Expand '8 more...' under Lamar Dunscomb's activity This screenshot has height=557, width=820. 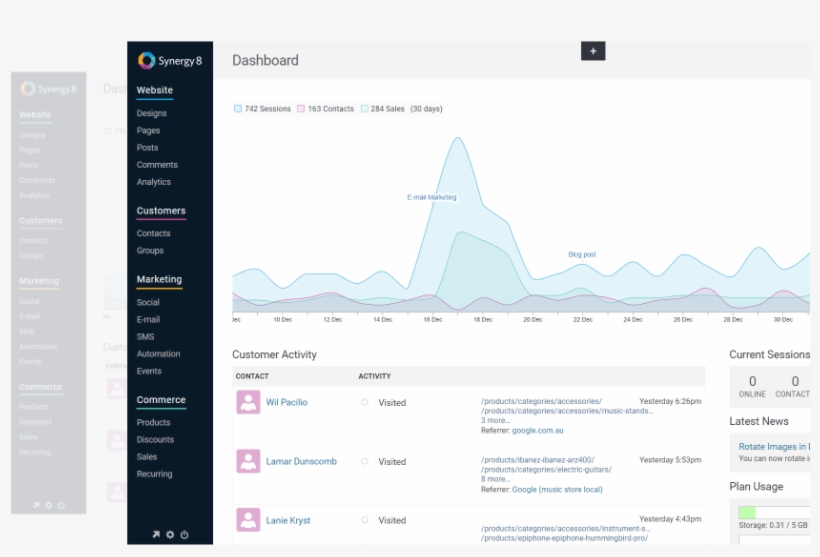[496, 479]
